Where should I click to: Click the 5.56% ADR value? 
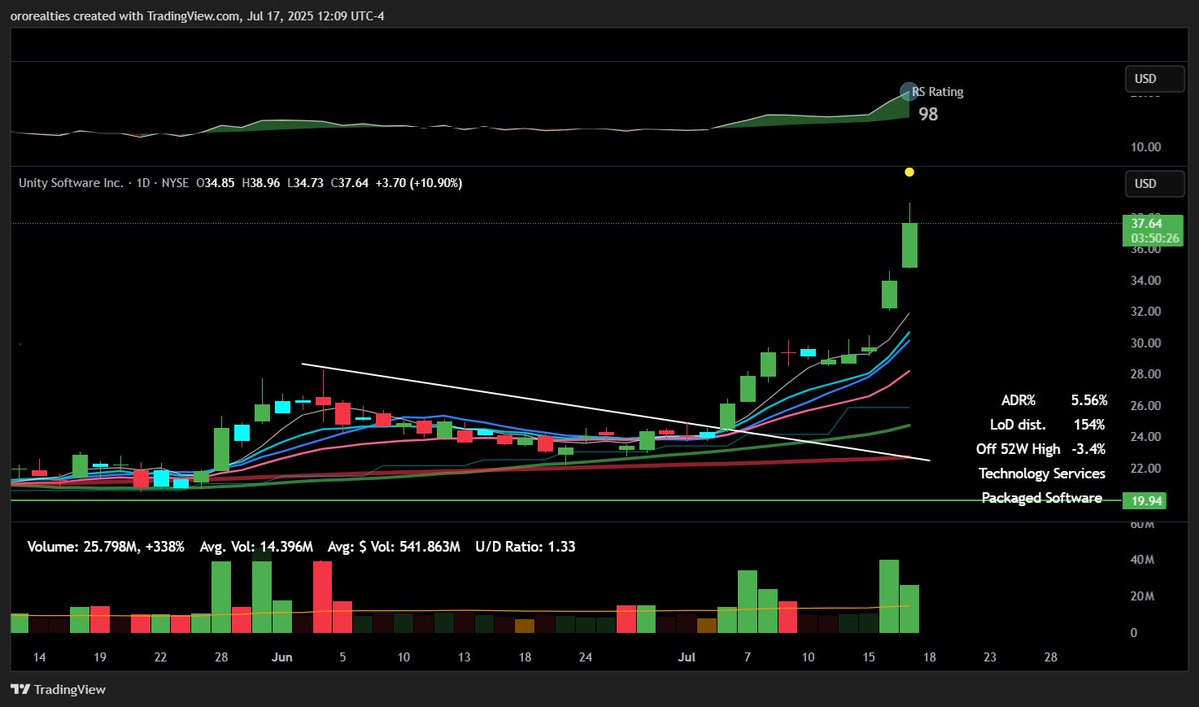tap(1089, 401)
